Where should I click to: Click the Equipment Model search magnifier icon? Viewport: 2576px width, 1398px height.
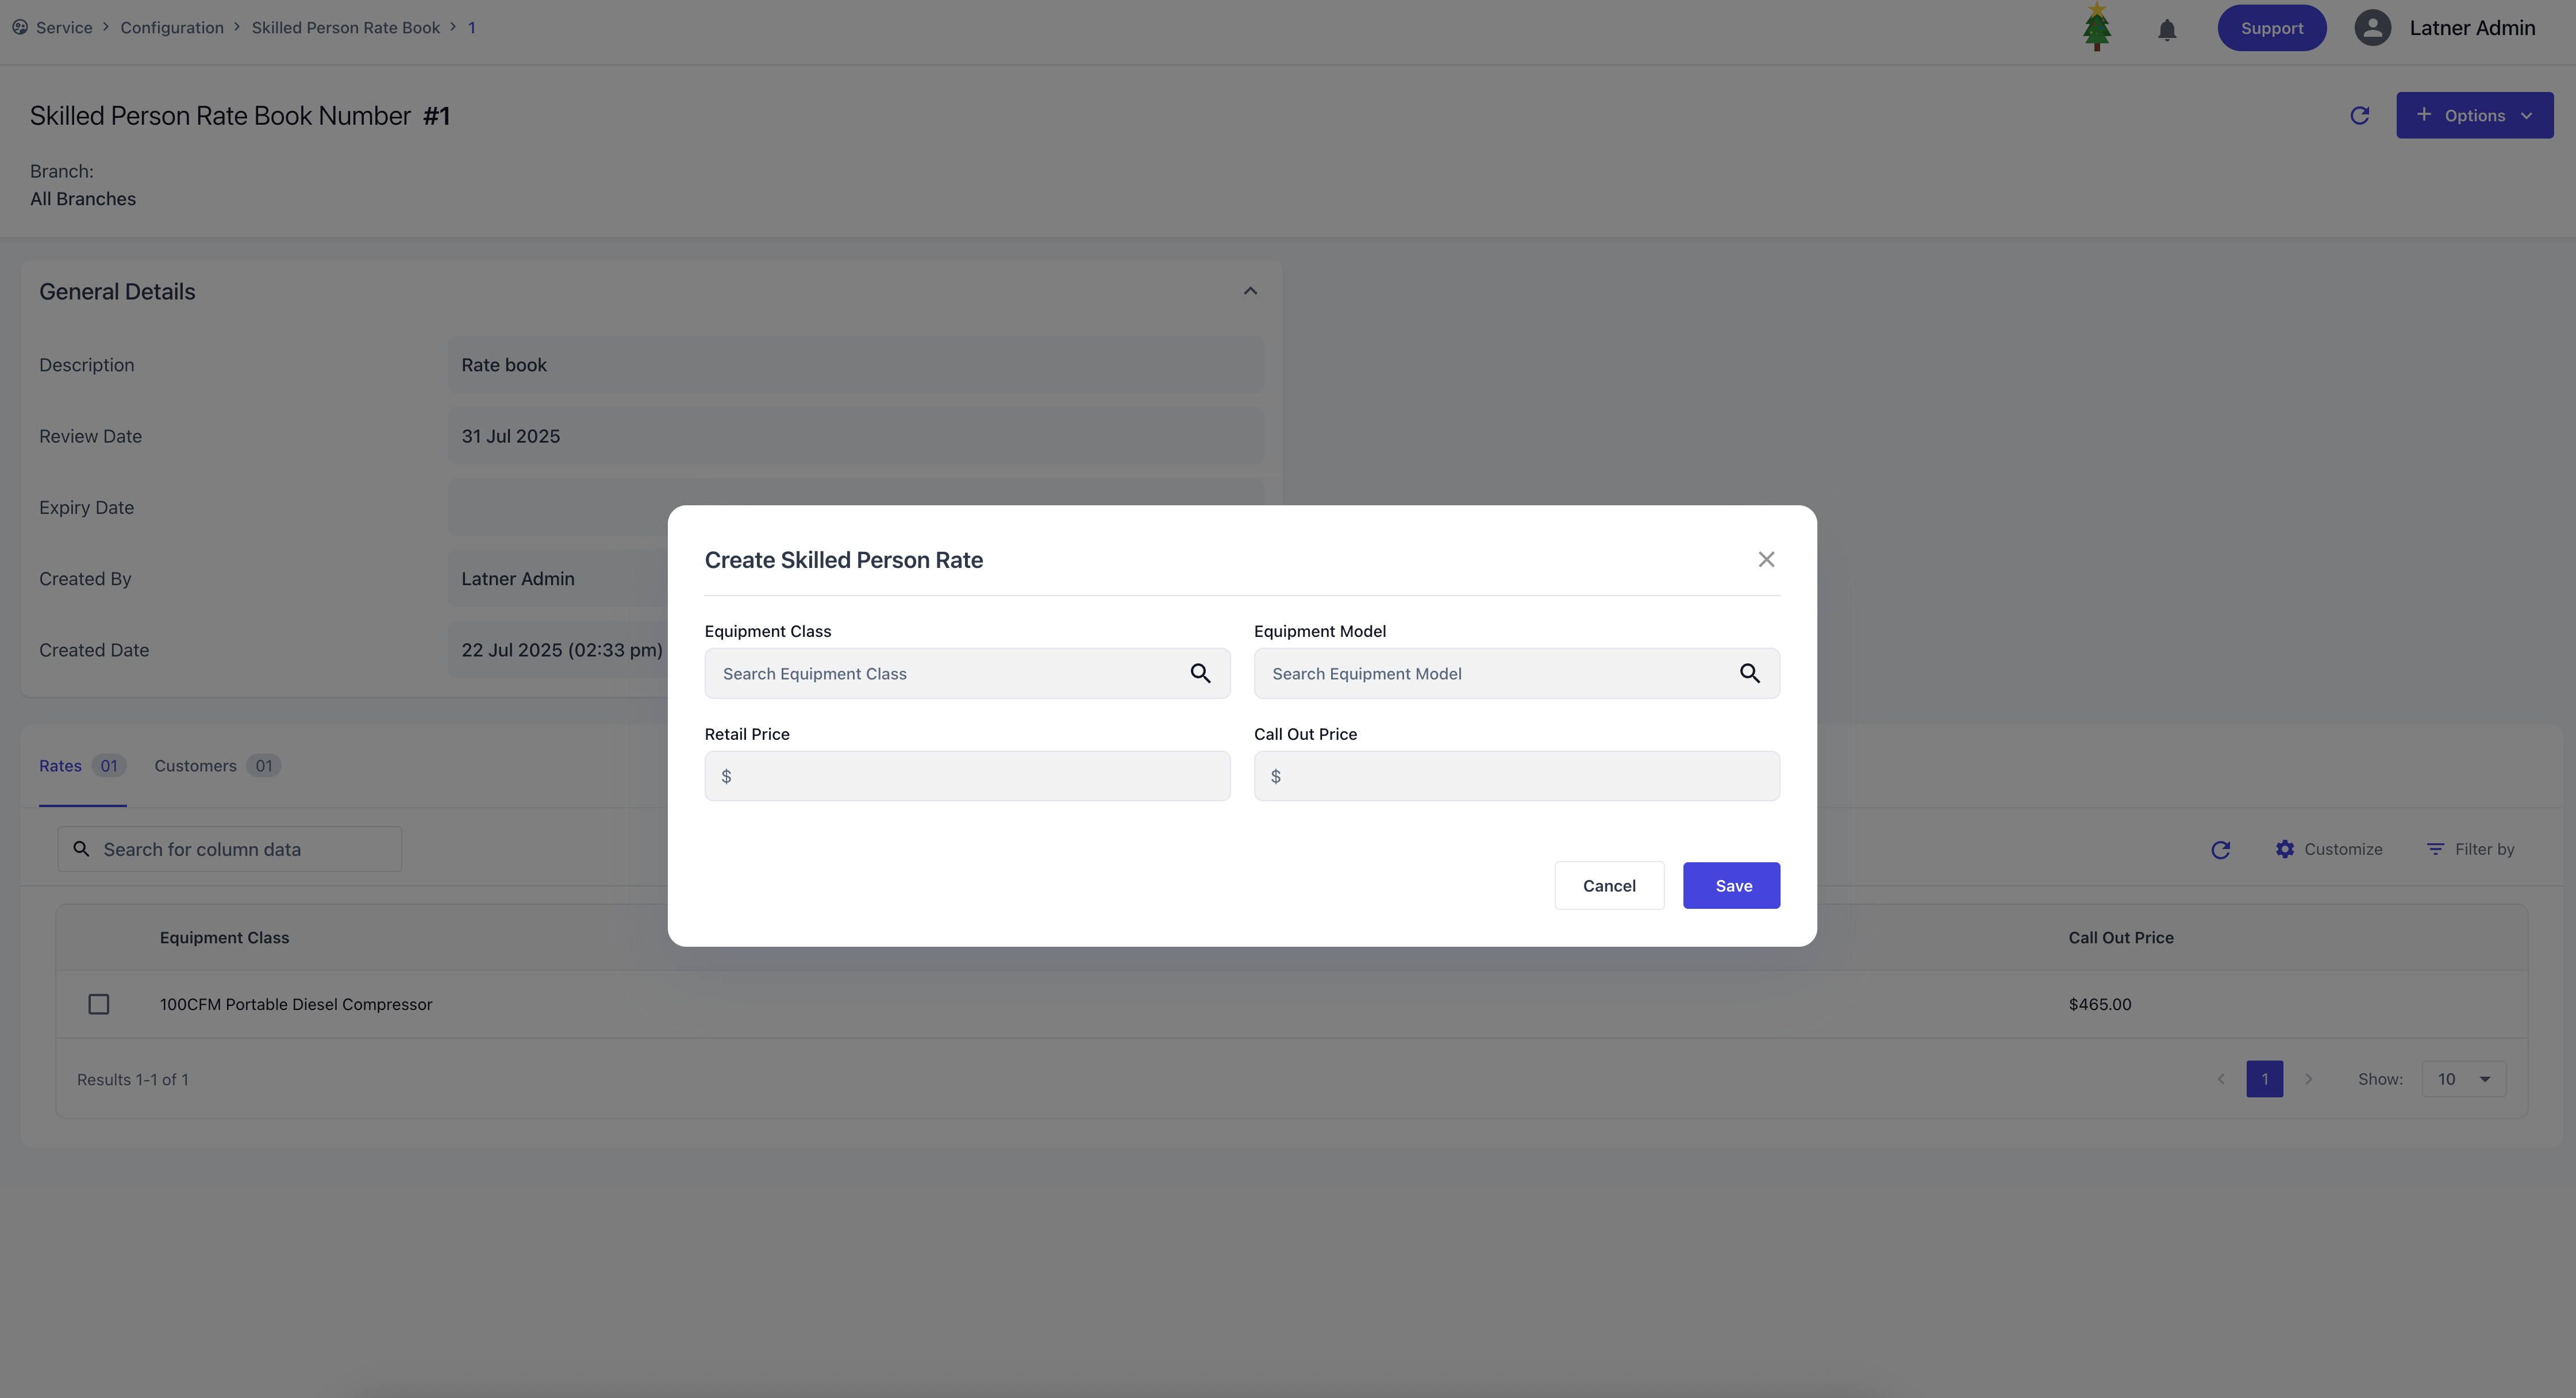1749,673
